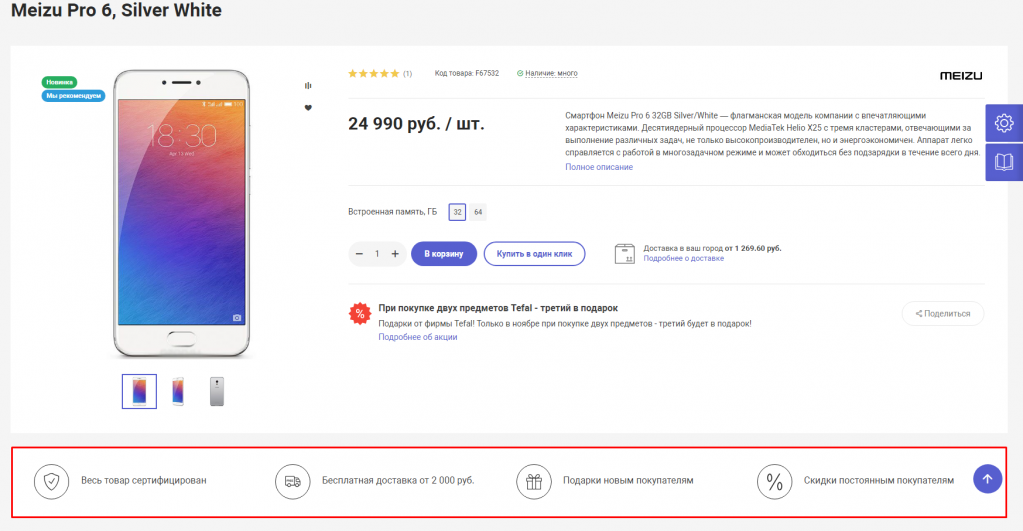
Task: Select the second angled phone thumbnail
Action: (x=178, y=391)
